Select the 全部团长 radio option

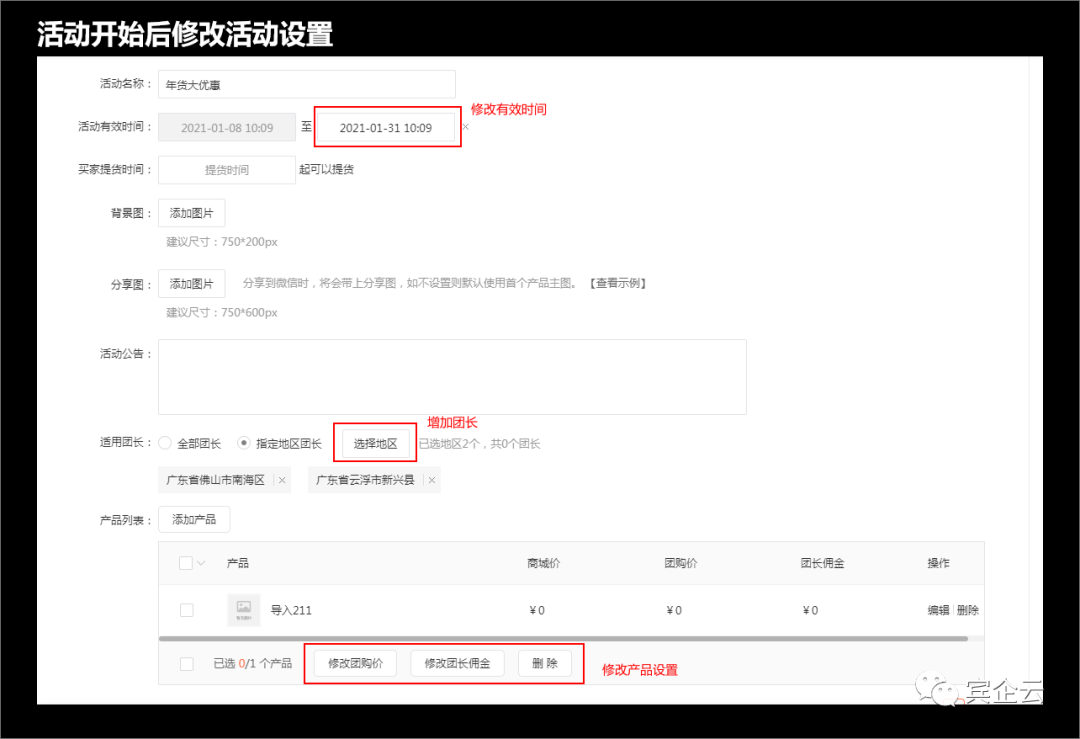coord(165,442)
